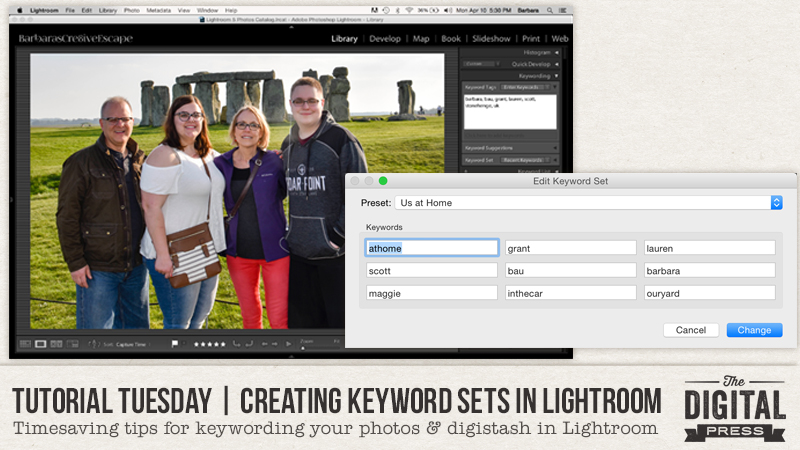Click the inthecar keyword field
The height and width of the screenshot is (450, 800).
point(570,293)
